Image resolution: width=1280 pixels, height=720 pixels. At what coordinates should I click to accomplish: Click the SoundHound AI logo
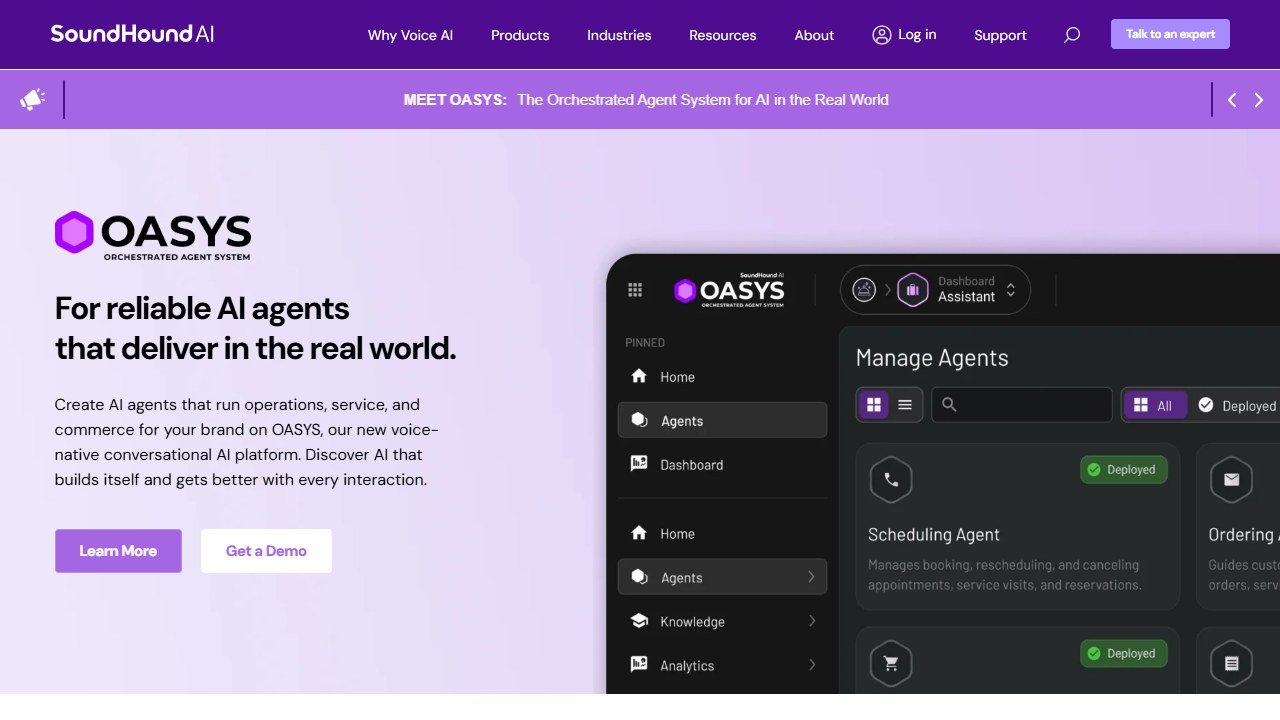(132, 34)
